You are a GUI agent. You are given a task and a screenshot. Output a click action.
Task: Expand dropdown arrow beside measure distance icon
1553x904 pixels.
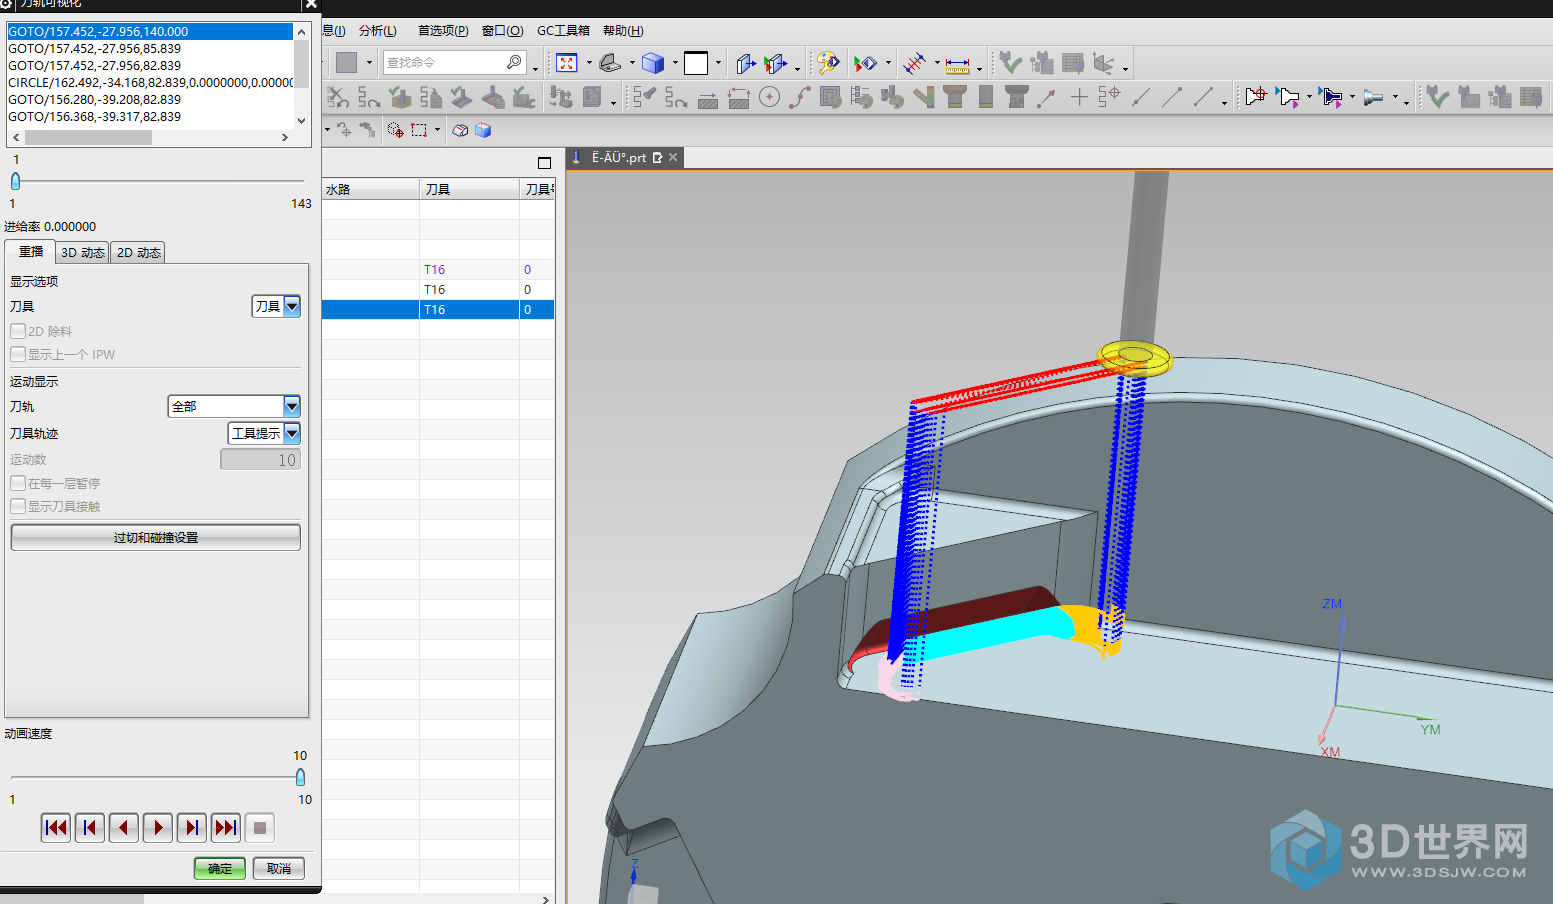tap(979, 67)
